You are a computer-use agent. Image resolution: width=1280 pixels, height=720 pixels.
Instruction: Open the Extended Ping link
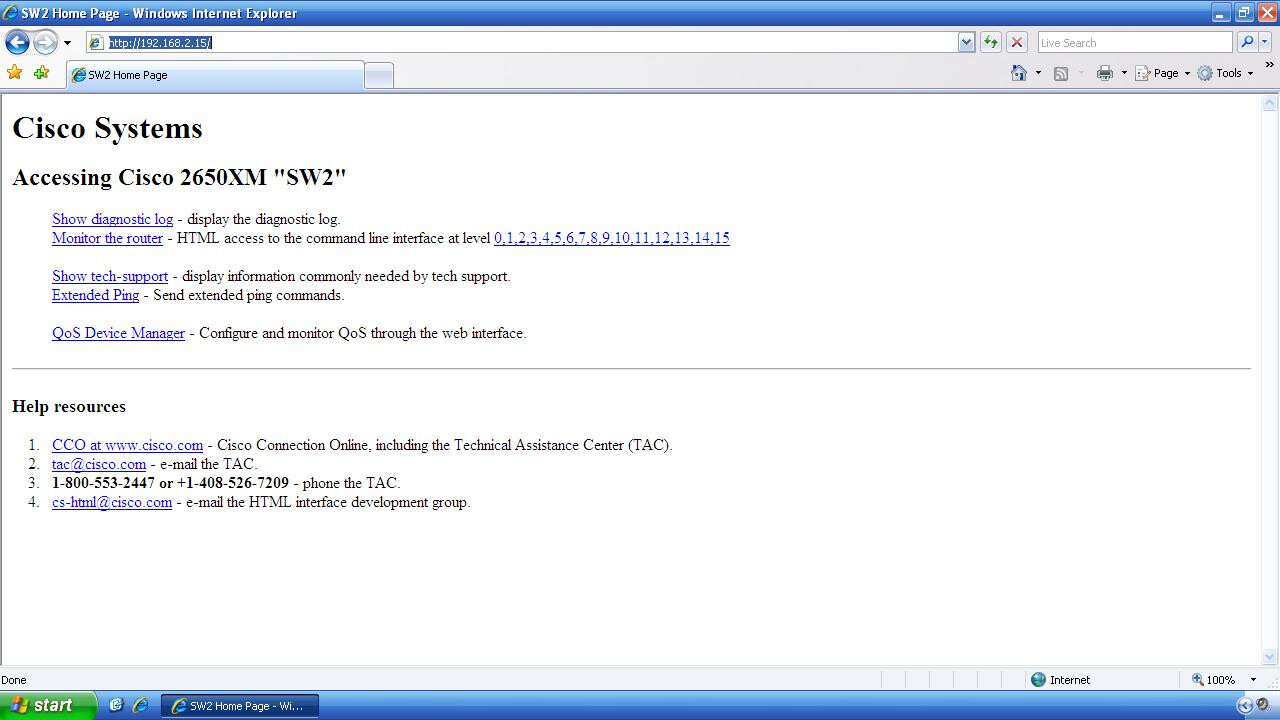coord(95,295)
